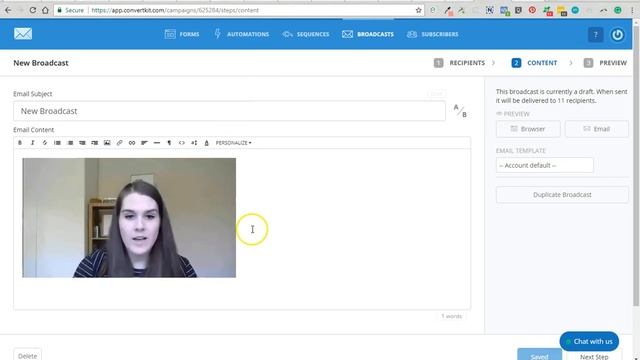
Task: Open the text color tool
Action: point(207,143)
